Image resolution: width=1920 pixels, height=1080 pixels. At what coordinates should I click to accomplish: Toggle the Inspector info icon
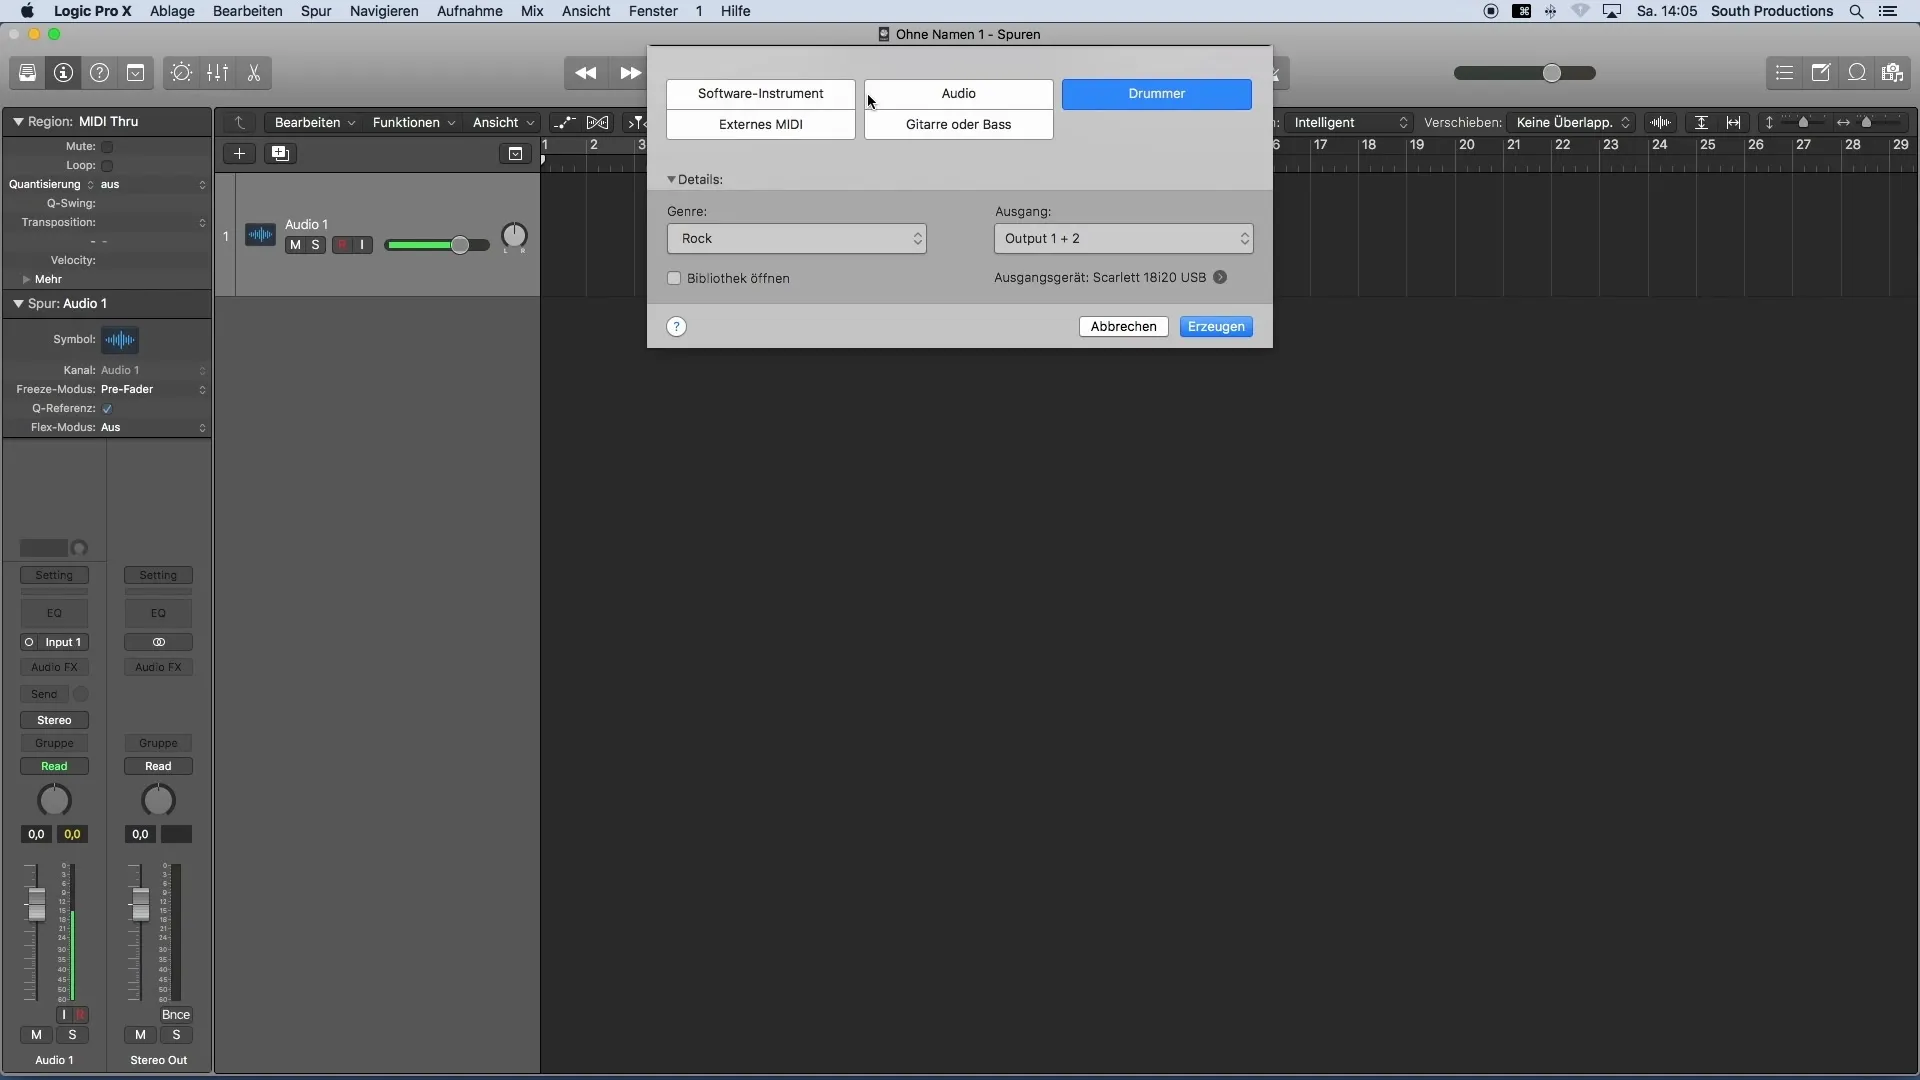coord(63,73)
